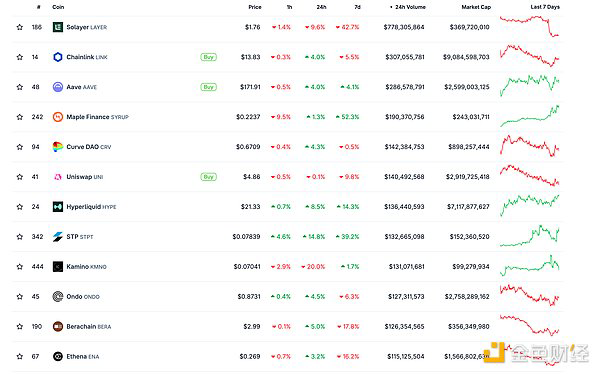Screen dimensions: 600x374
Task: Click Buy button in Uniswap row
Action: coord(209,177)
